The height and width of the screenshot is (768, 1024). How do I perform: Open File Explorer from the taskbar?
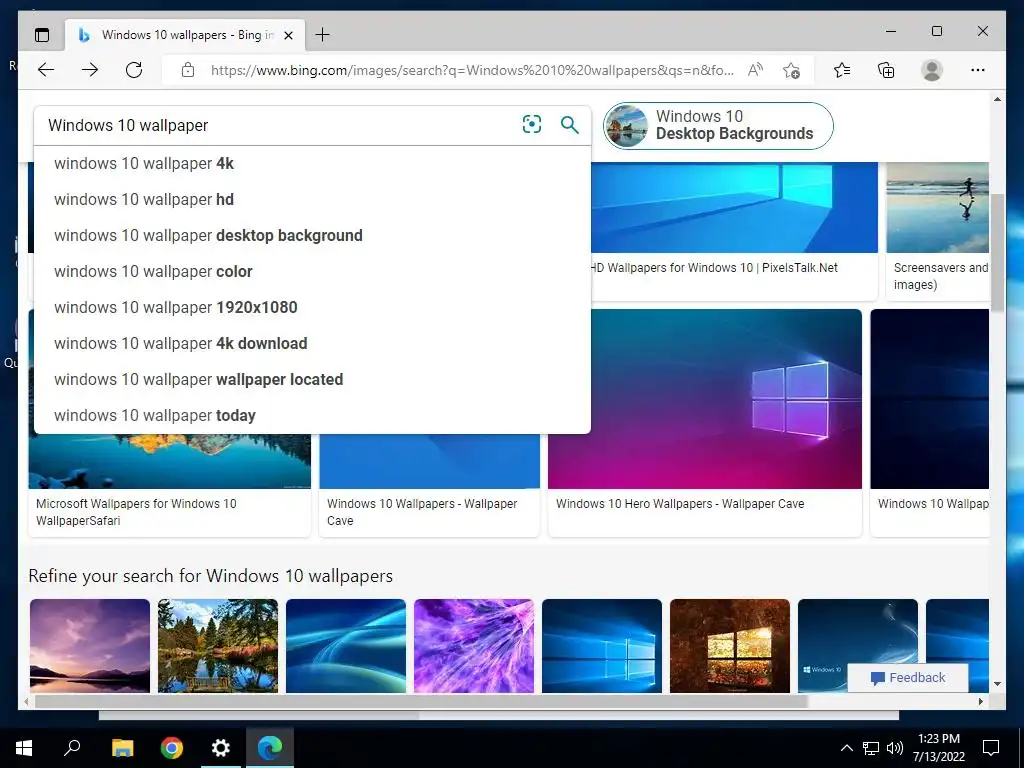coord(122,748)
